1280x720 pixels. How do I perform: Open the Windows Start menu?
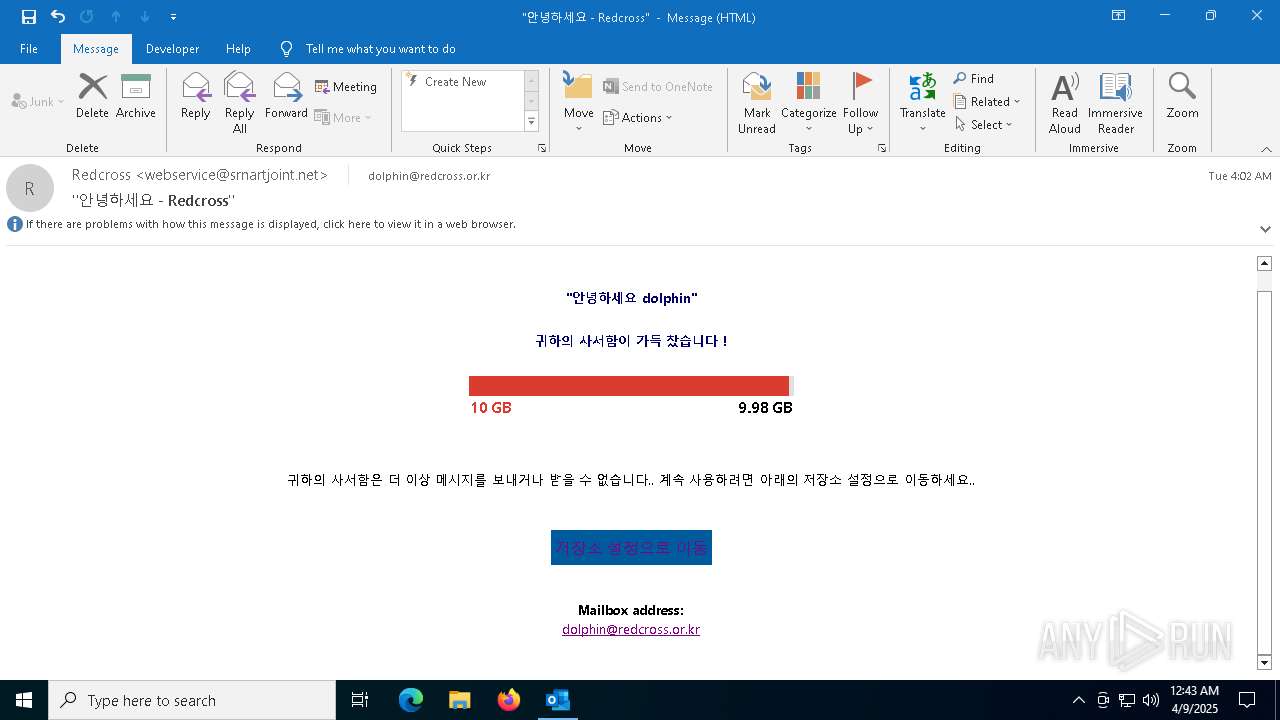[24, 700]
